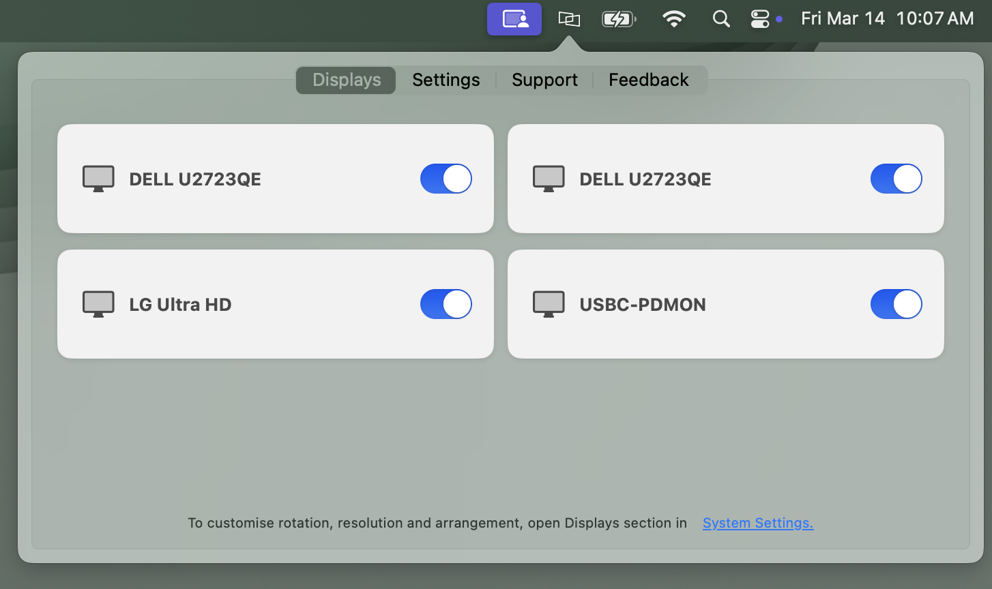The width and height of the screenshot is (992, 589).
Task: Click the monitor icon beside LG Ultra HD
Action: tap(98, 304)
